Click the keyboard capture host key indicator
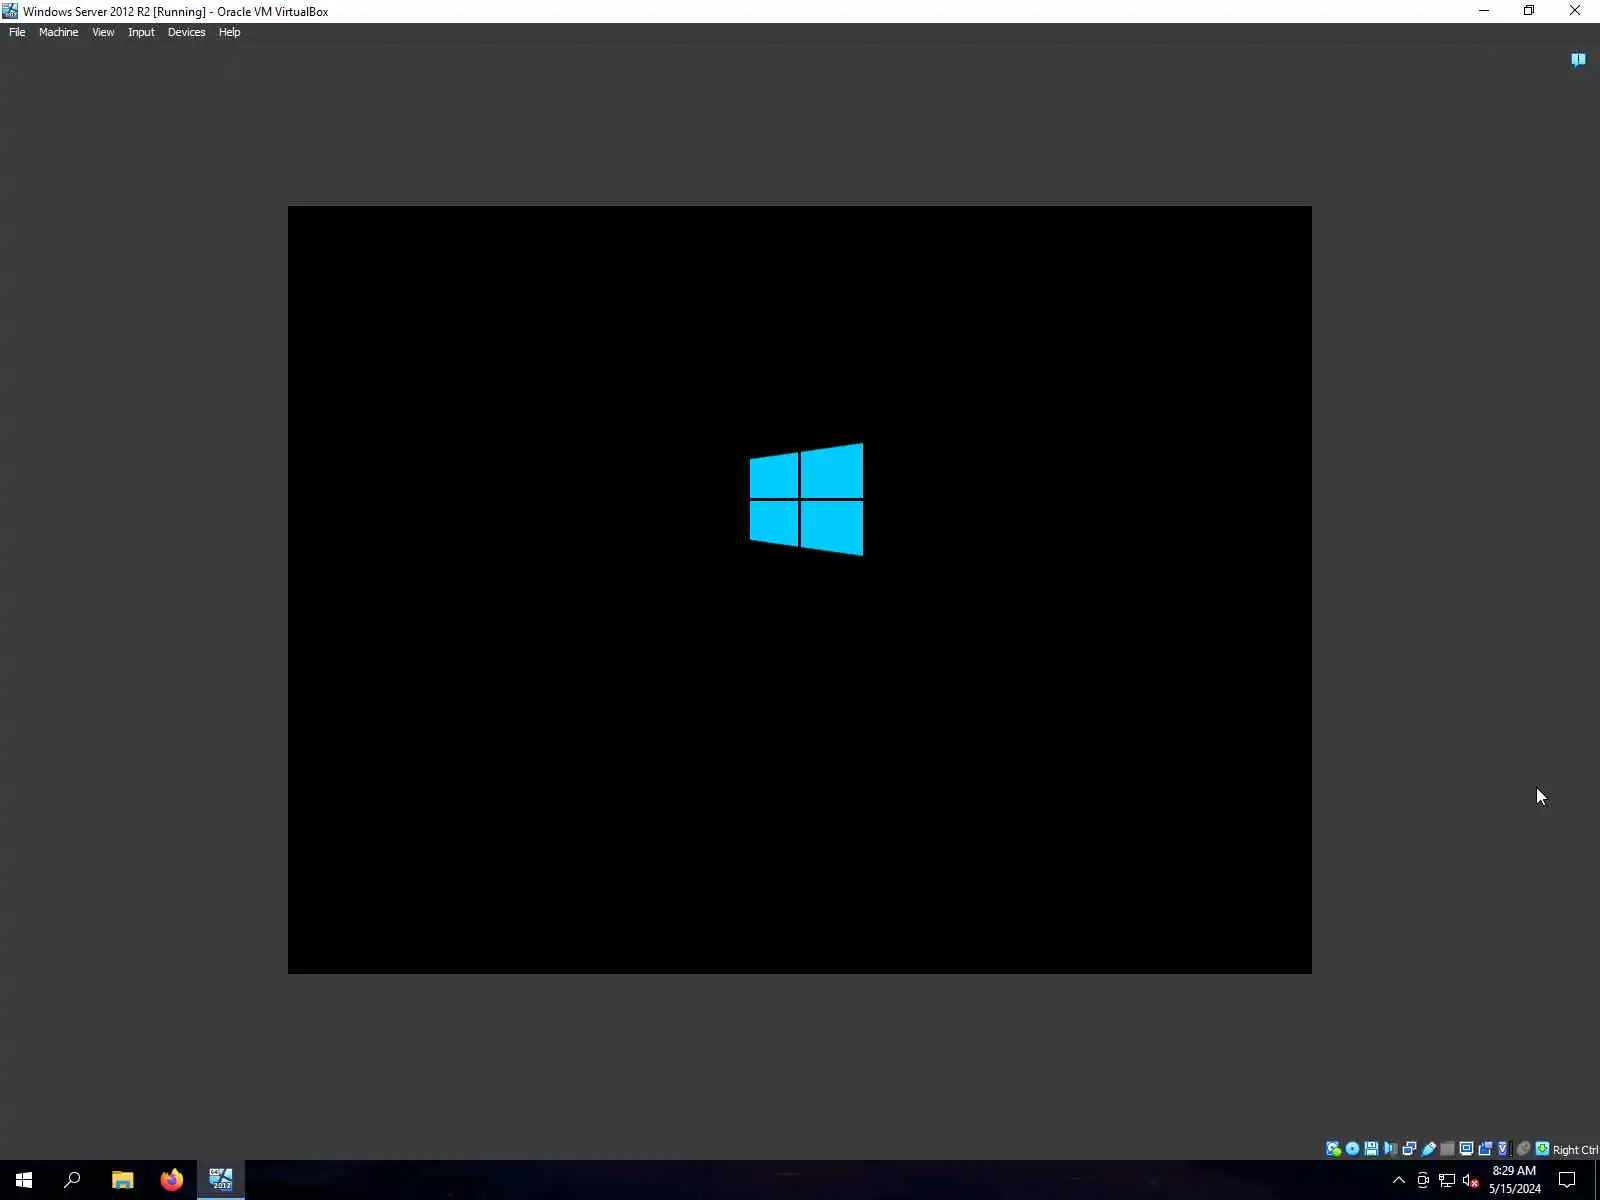The width and height of the screenshot is (1600, 1200). tap(1542, 1149)
